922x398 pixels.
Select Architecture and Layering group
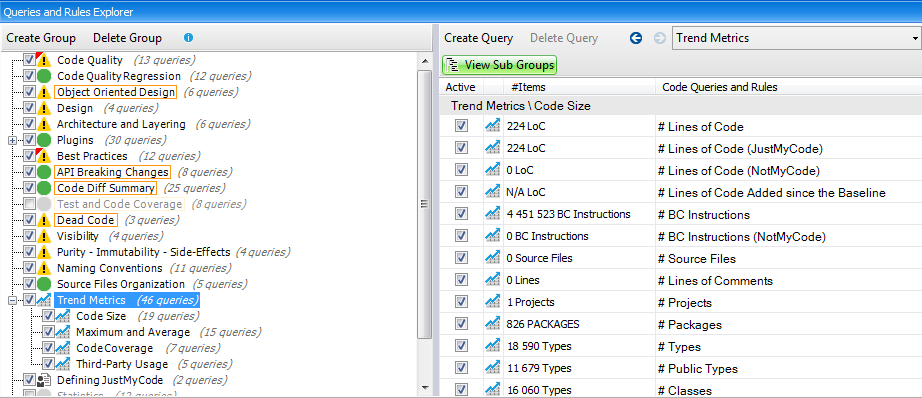pos(121,124)
